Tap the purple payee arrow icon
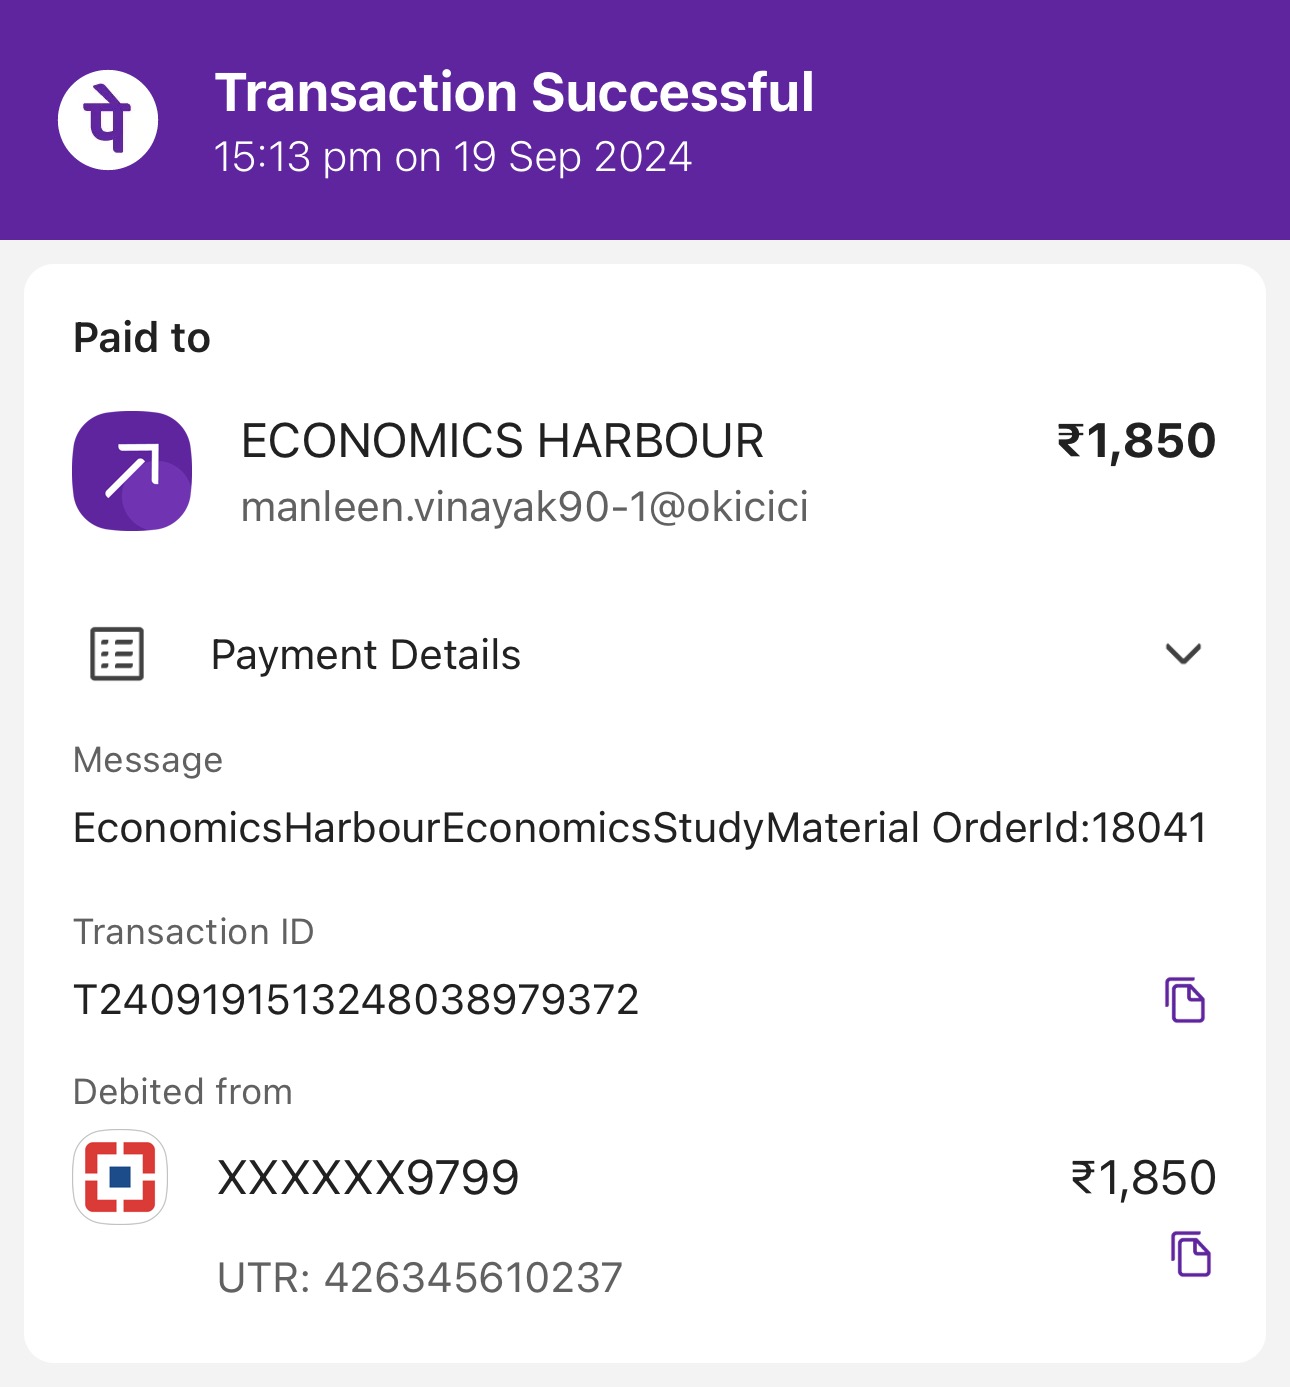 point(132,470)
